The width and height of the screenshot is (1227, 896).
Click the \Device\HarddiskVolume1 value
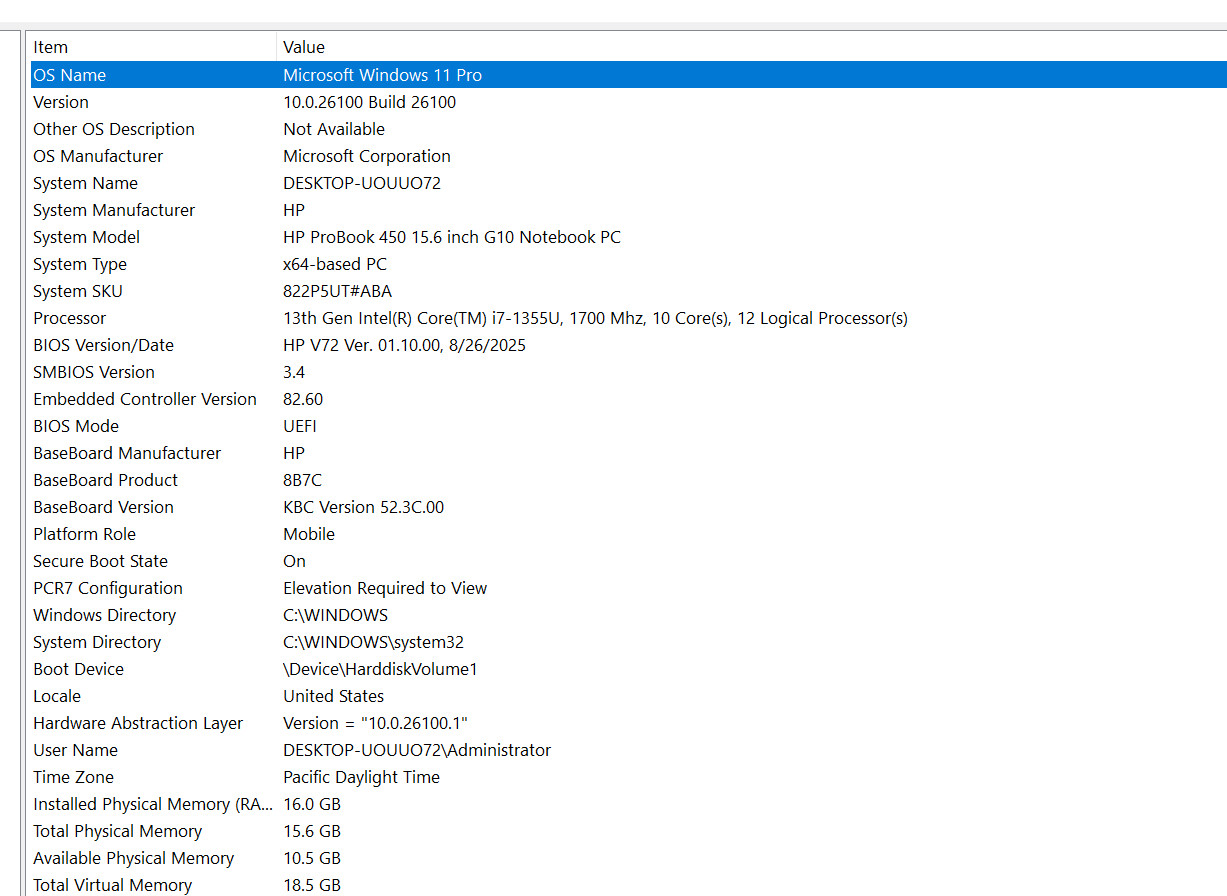tap(380, 669)
